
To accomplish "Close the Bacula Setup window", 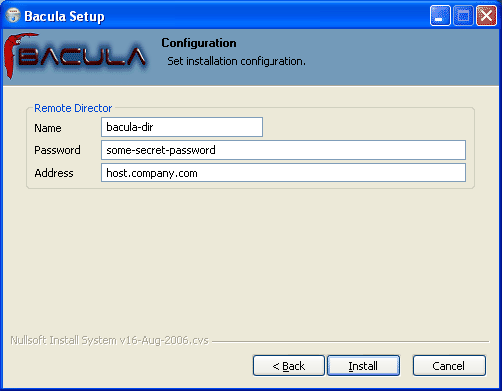I will 486,16.
